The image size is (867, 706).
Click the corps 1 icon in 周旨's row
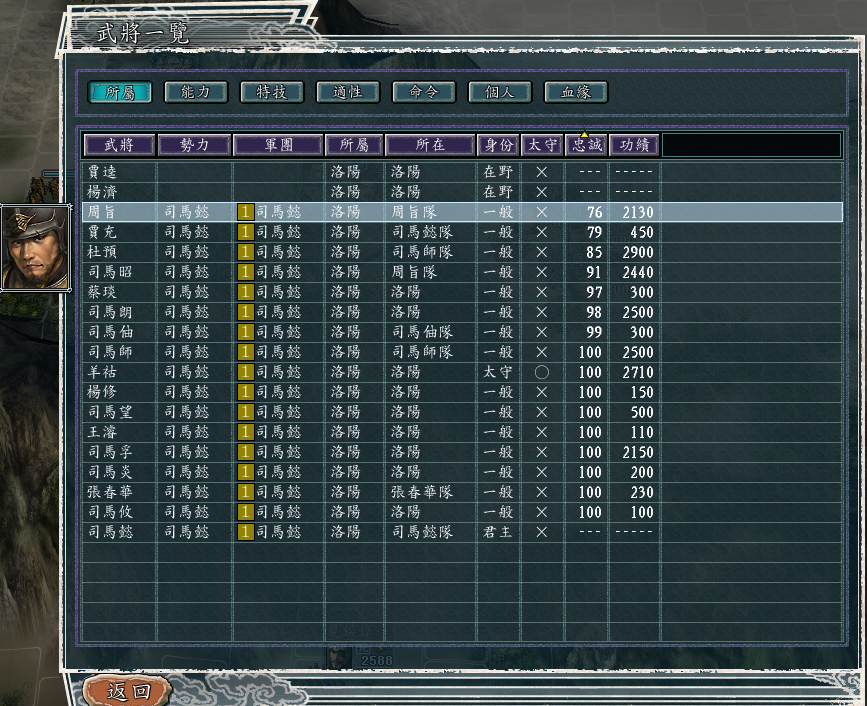[245, 212]
